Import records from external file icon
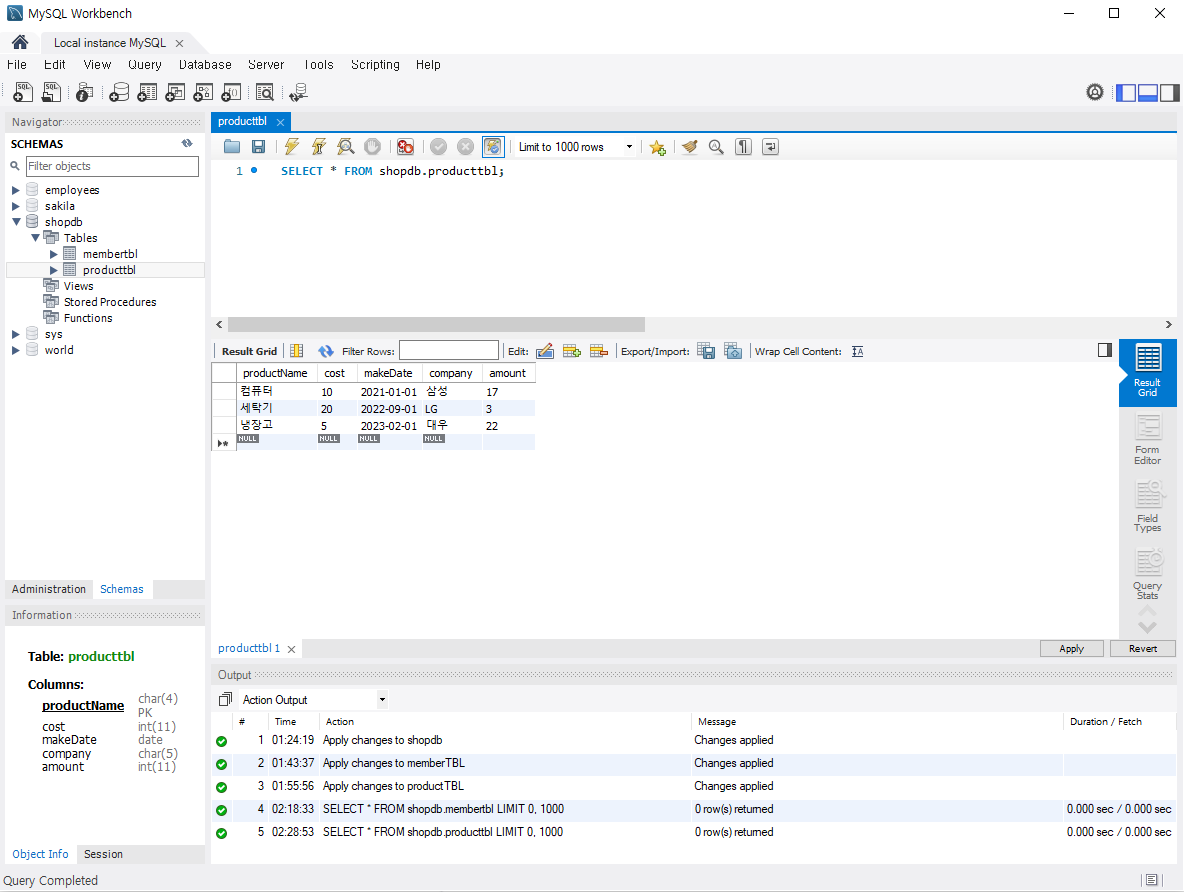The height and width of the screenshot is (892, 1184). (x=733, y=351)
